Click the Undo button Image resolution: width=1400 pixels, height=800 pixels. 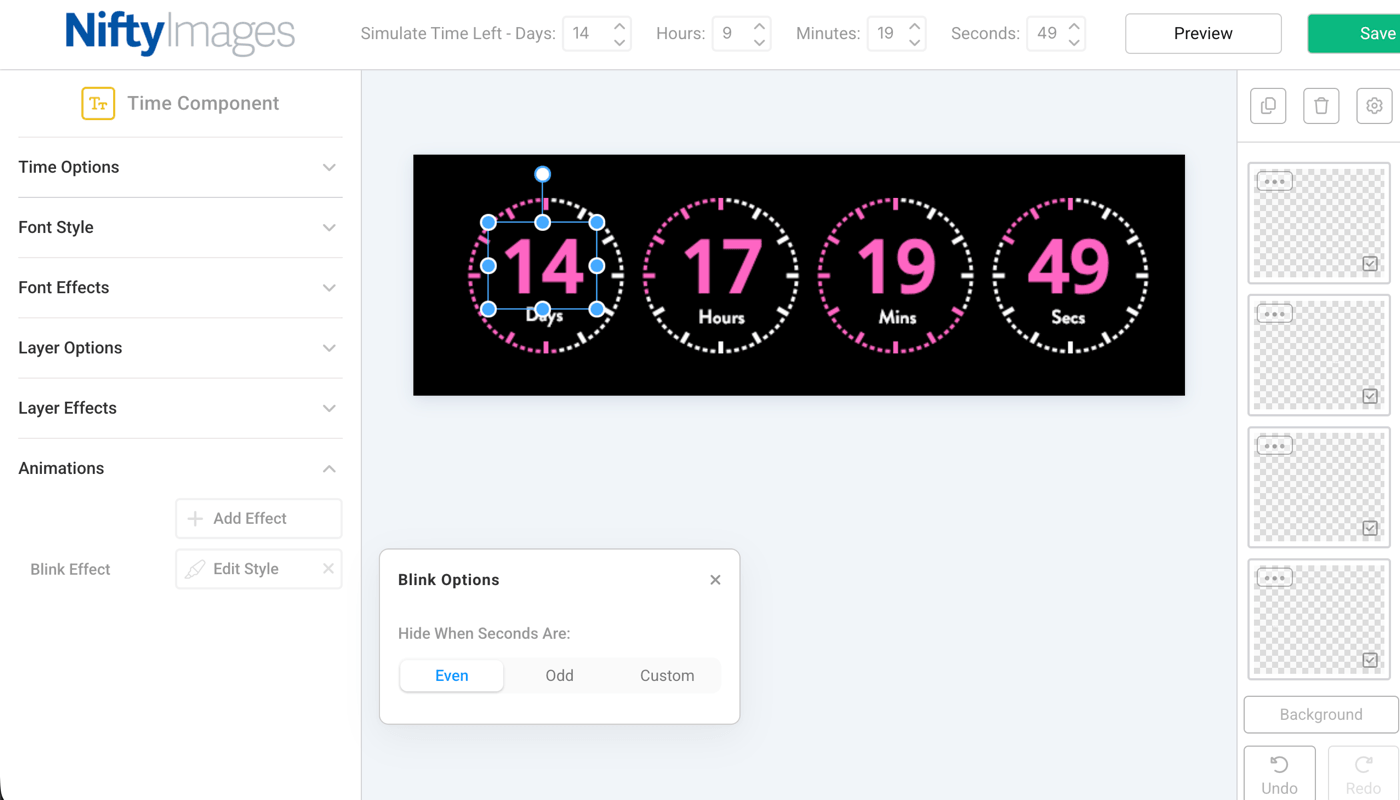(1279, 774)
